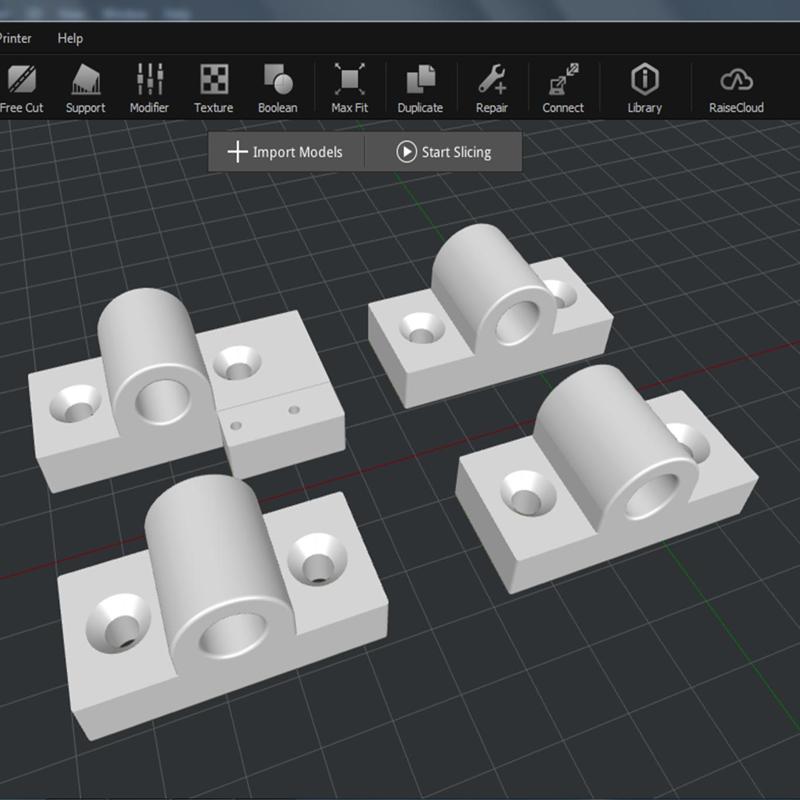Open the Printer menu
This screenshot has height=800, width=800.
[15, 38]
